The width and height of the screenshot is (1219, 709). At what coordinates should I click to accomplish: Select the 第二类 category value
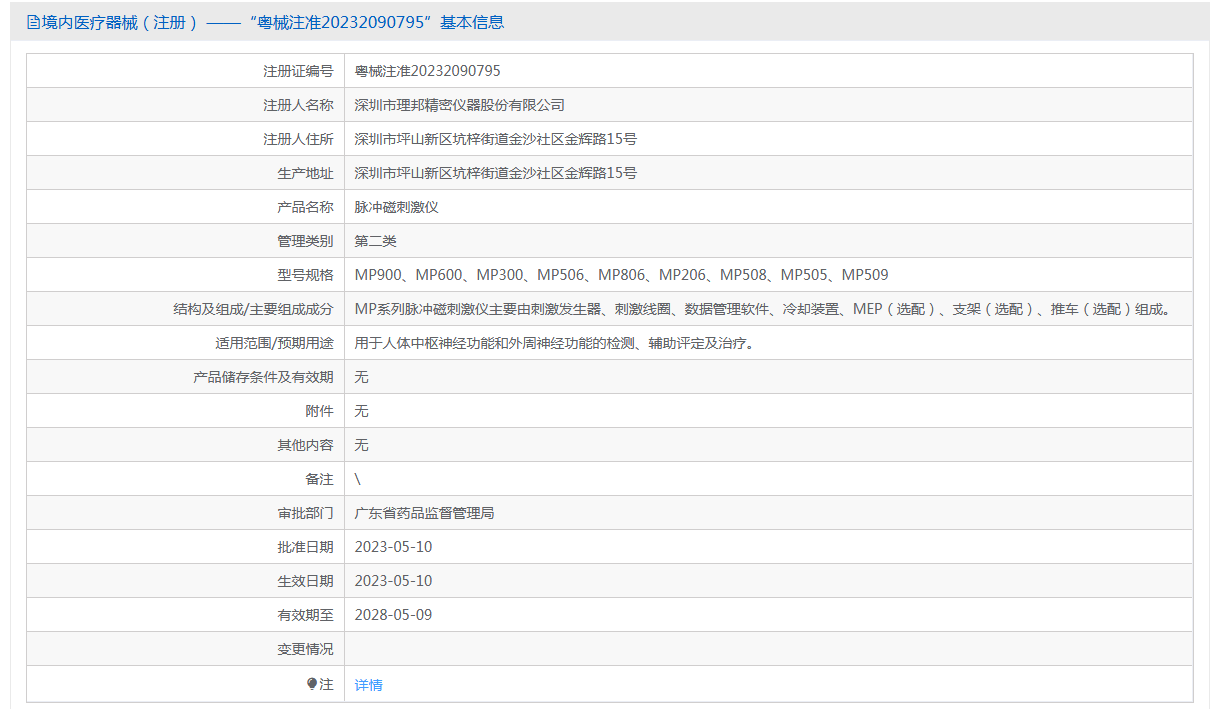pyautogui.click(x=376, y=241)
